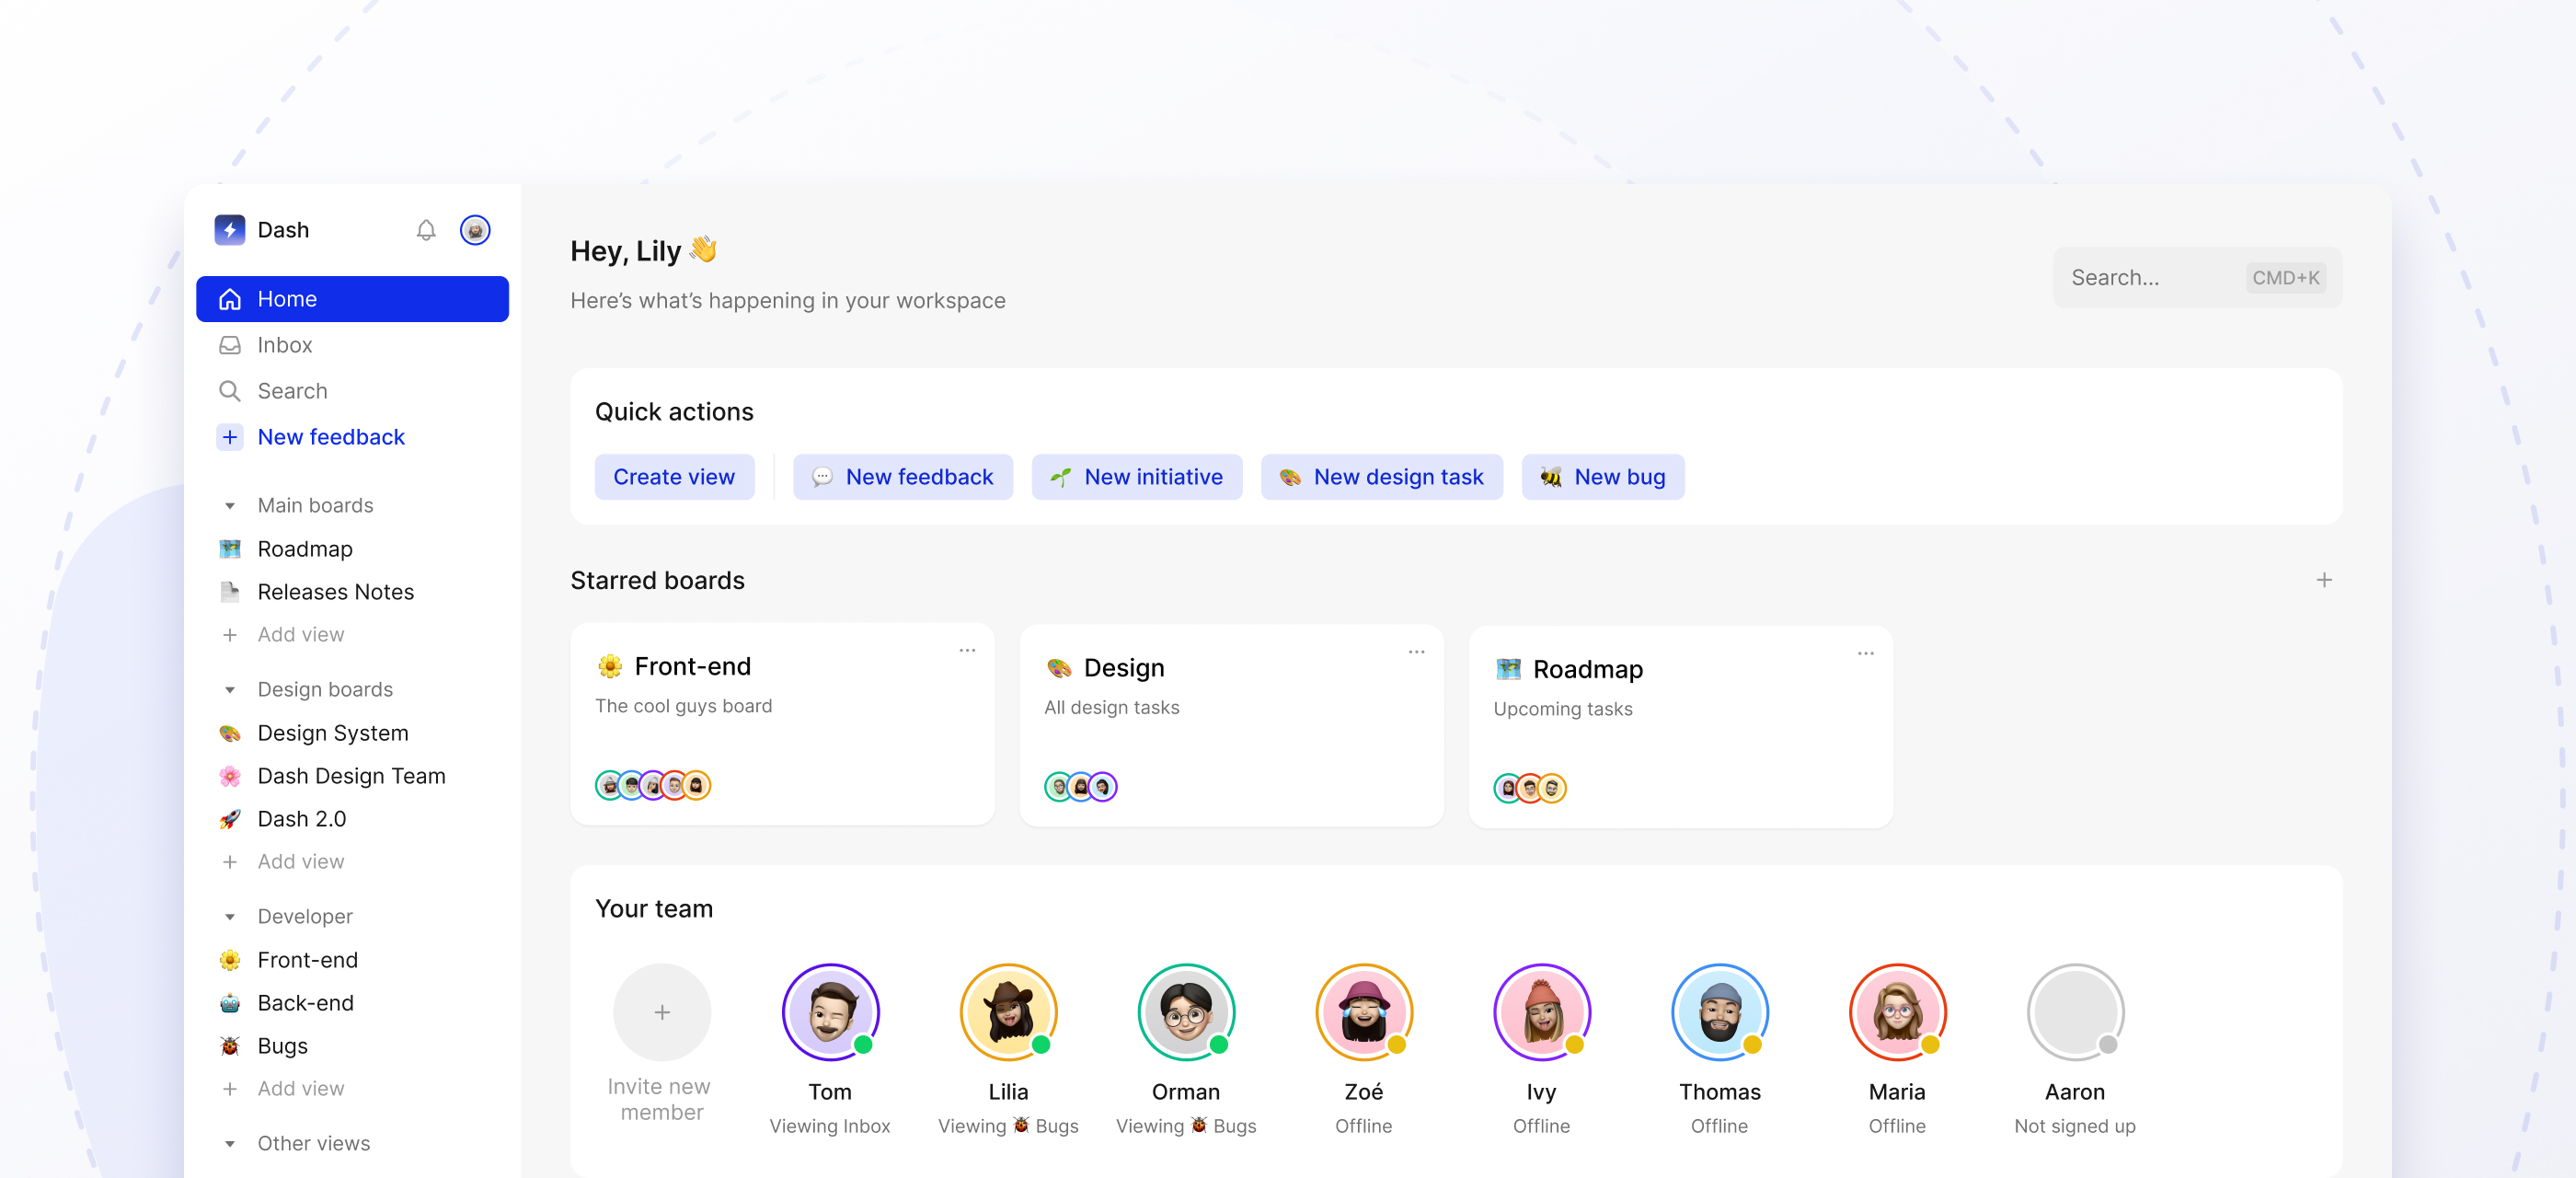This screenshot has height=1178, width=2576.
Task: Click the Back-end robot icon
Action: pos(230,1003)
